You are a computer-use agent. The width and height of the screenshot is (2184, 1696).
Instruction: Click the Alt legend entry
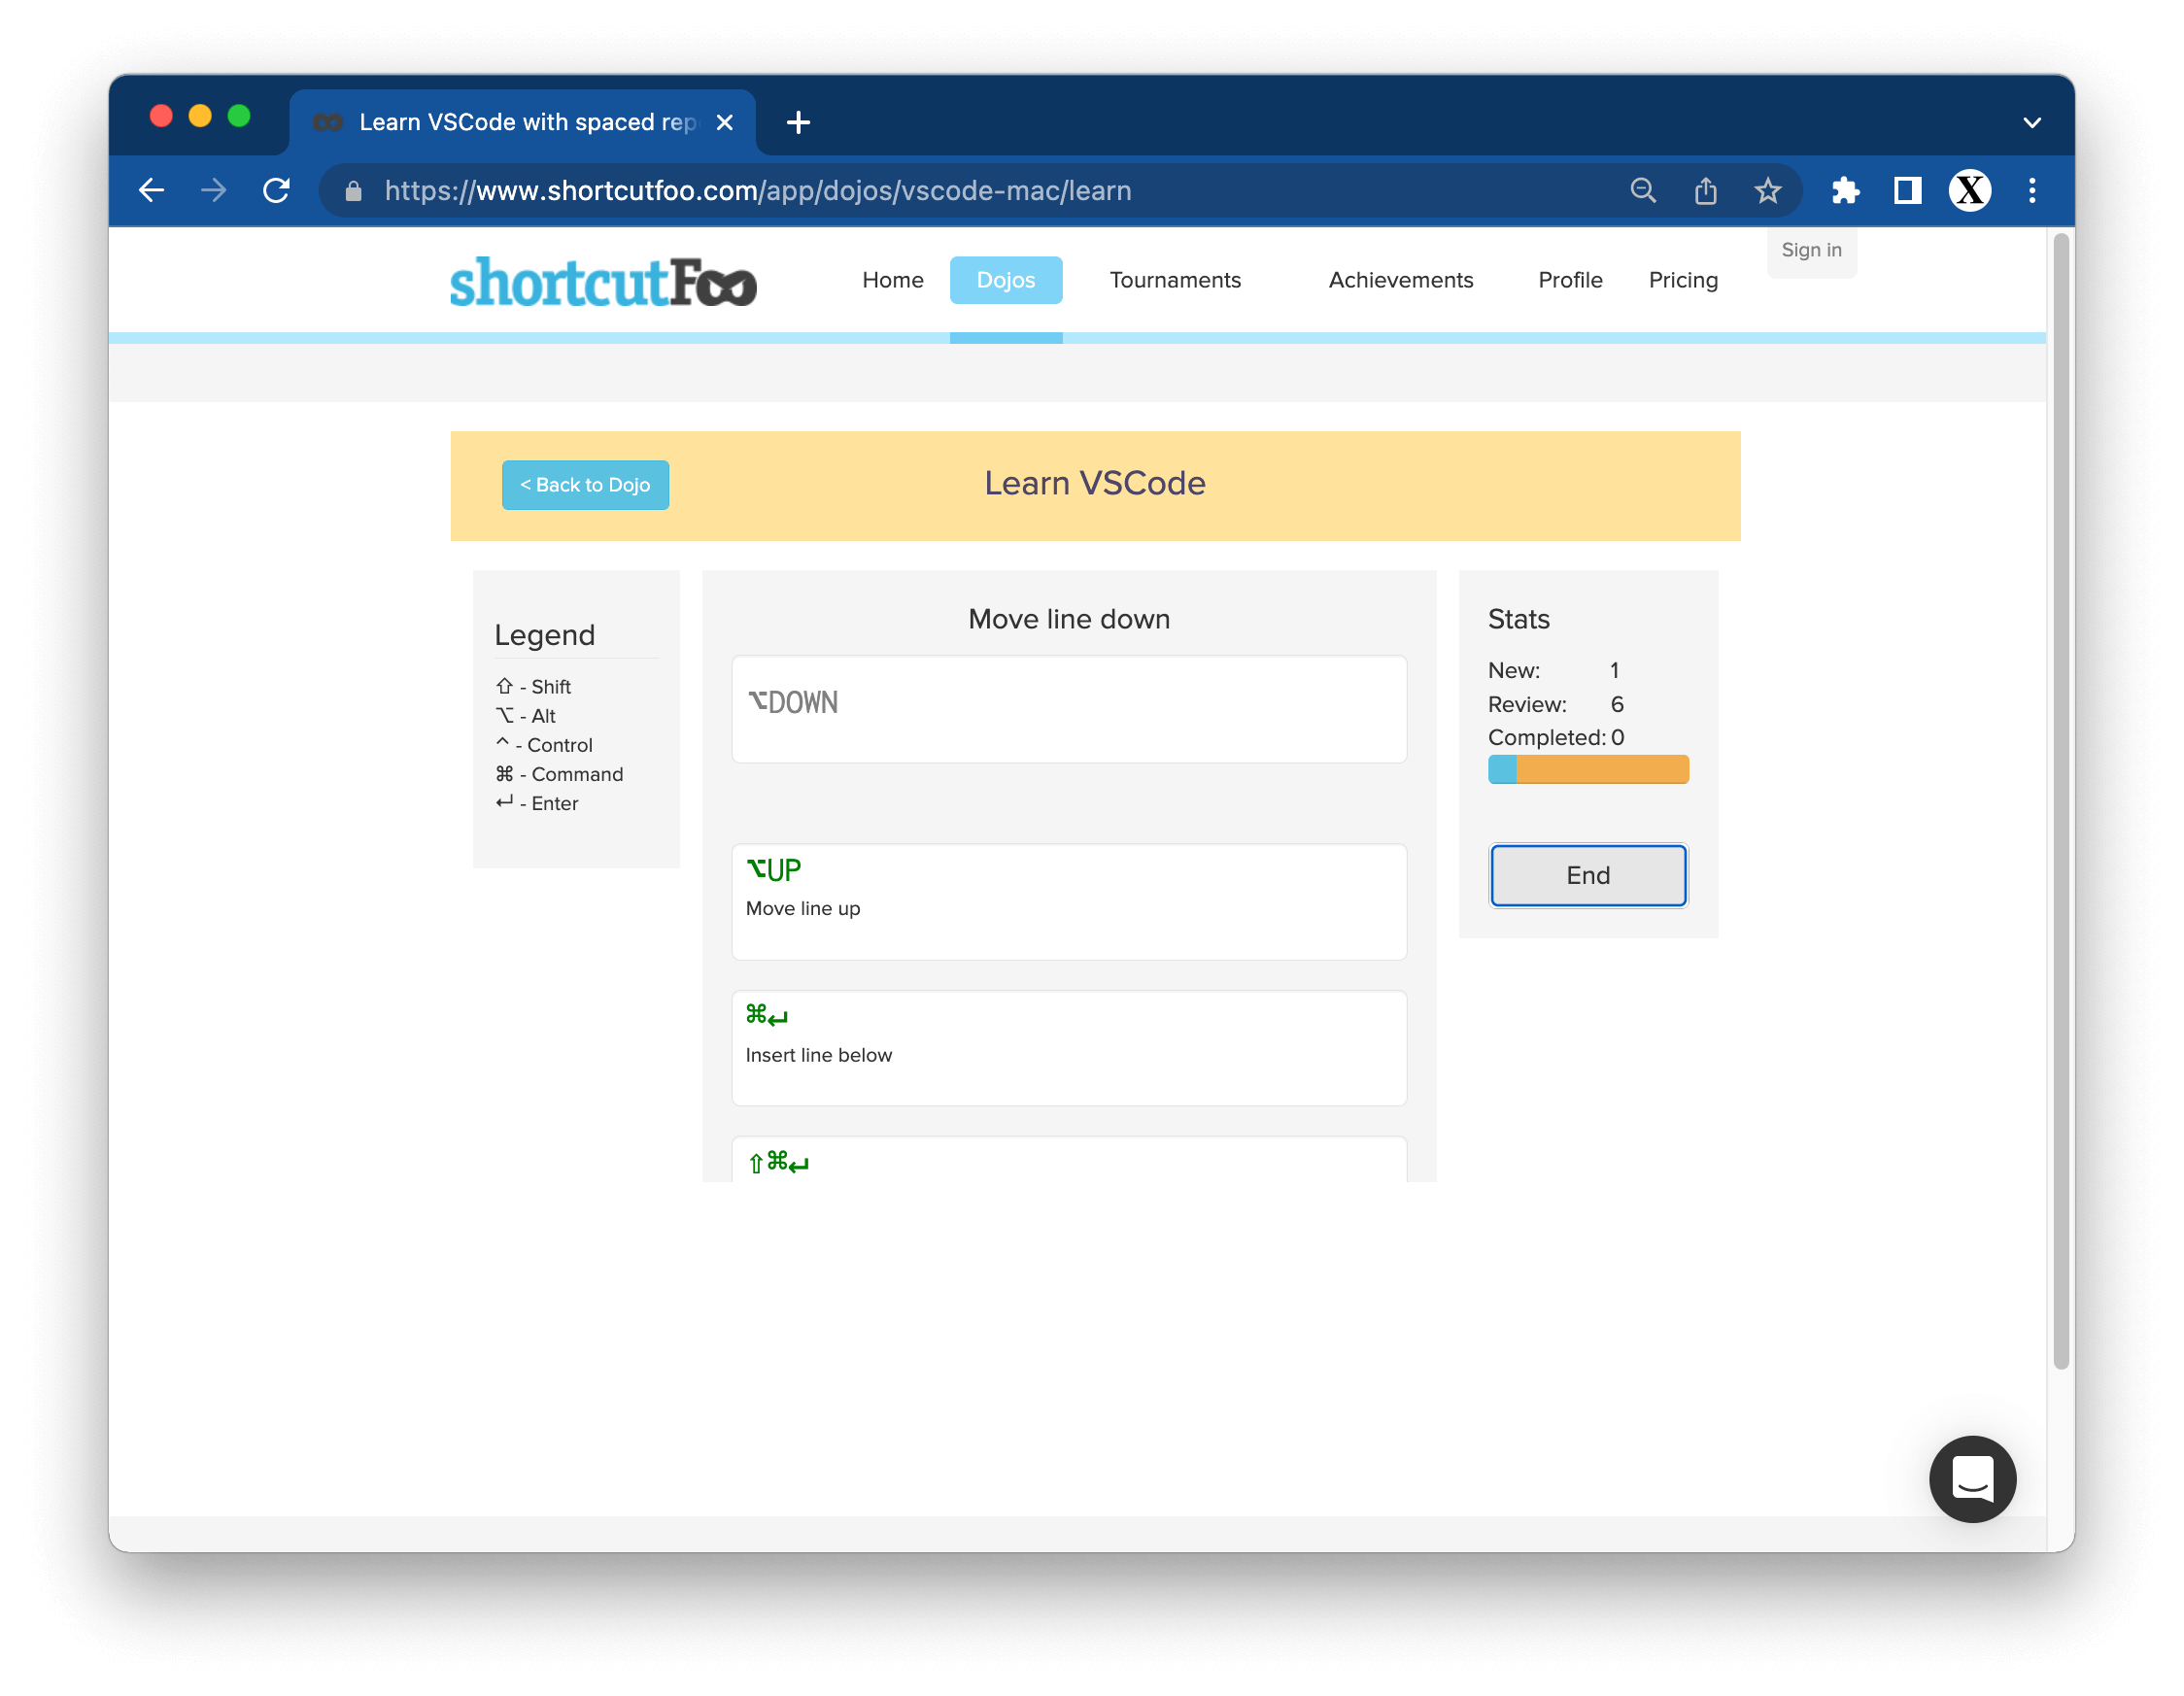(x=525, y=715)
